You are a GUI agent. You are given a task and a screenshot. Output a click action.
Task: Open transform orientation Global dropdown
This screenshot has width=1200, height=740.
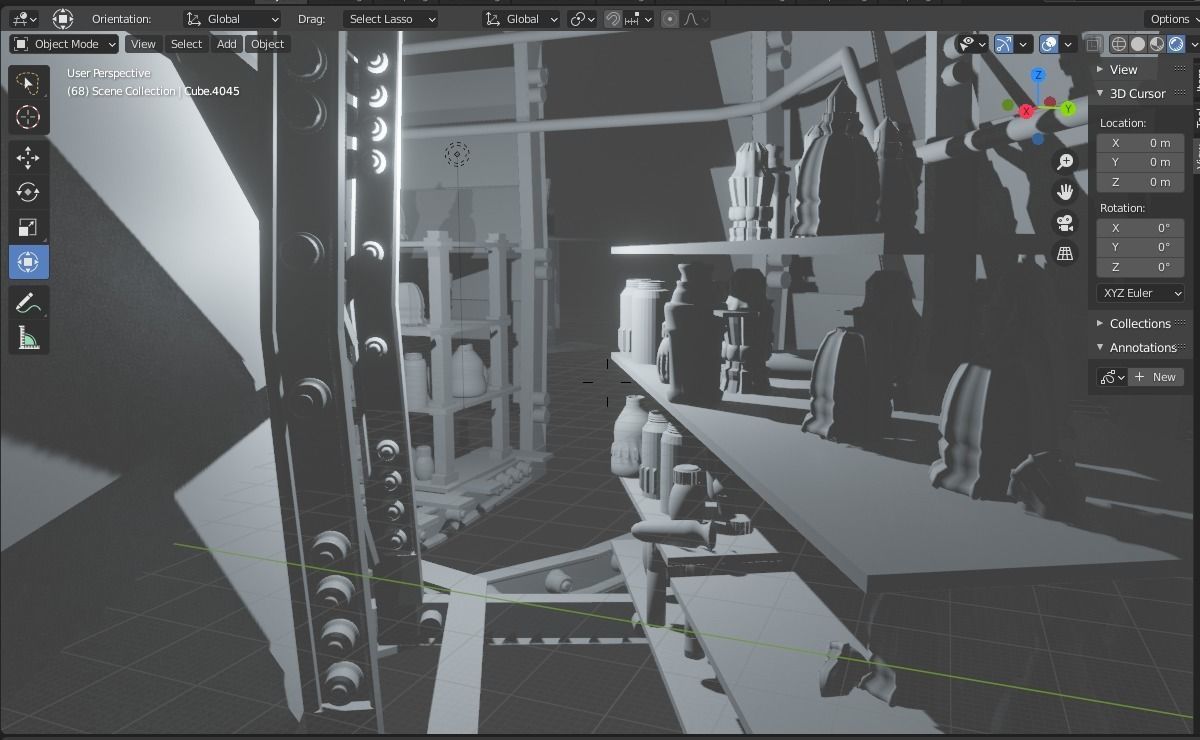[520, 19]
